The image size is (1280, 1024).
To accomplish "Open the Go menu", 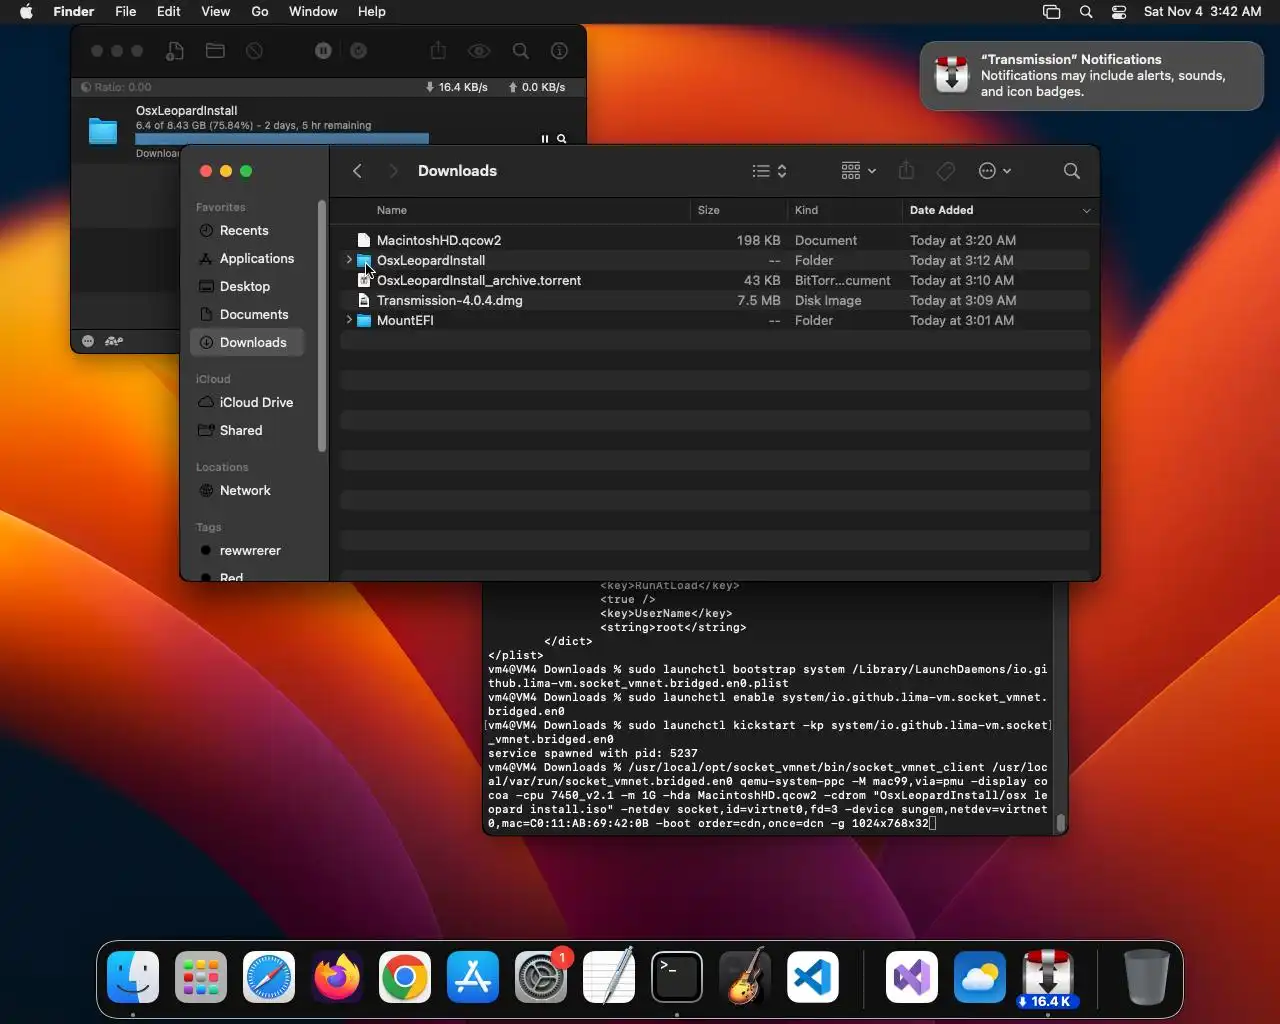I will (x=260, y=11).
